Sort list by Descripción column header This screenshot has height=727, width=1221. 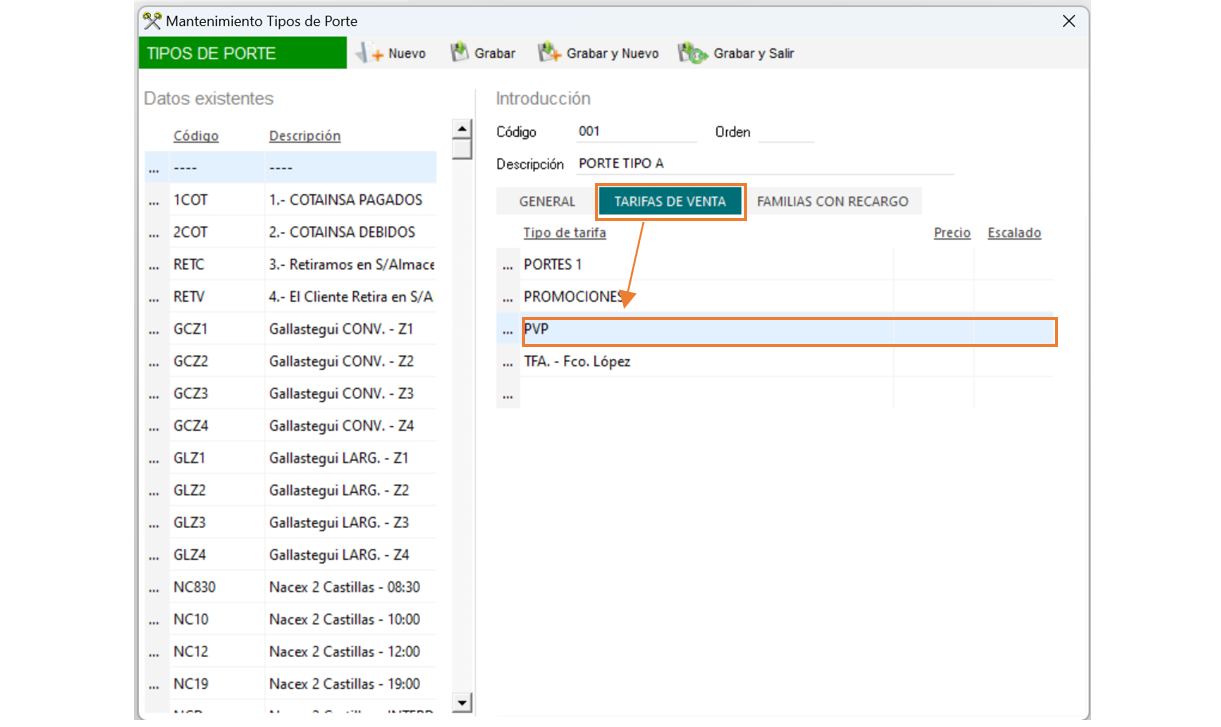coord(305,136)
